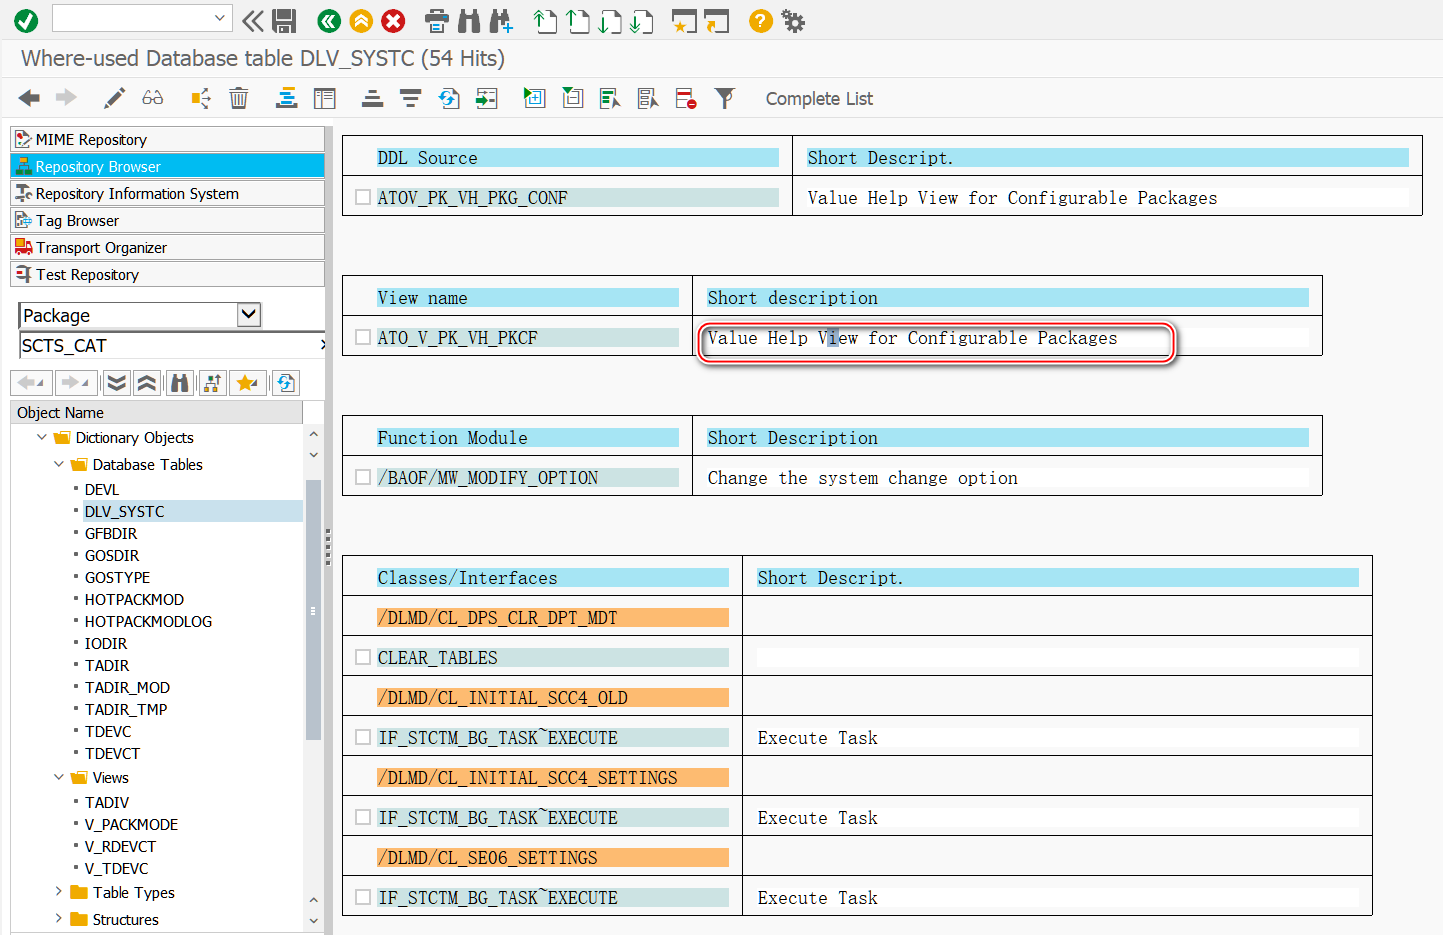
Task: Select V_PACKMODE view in the tree
Action: pyautogui.click(x=131, y=824)
